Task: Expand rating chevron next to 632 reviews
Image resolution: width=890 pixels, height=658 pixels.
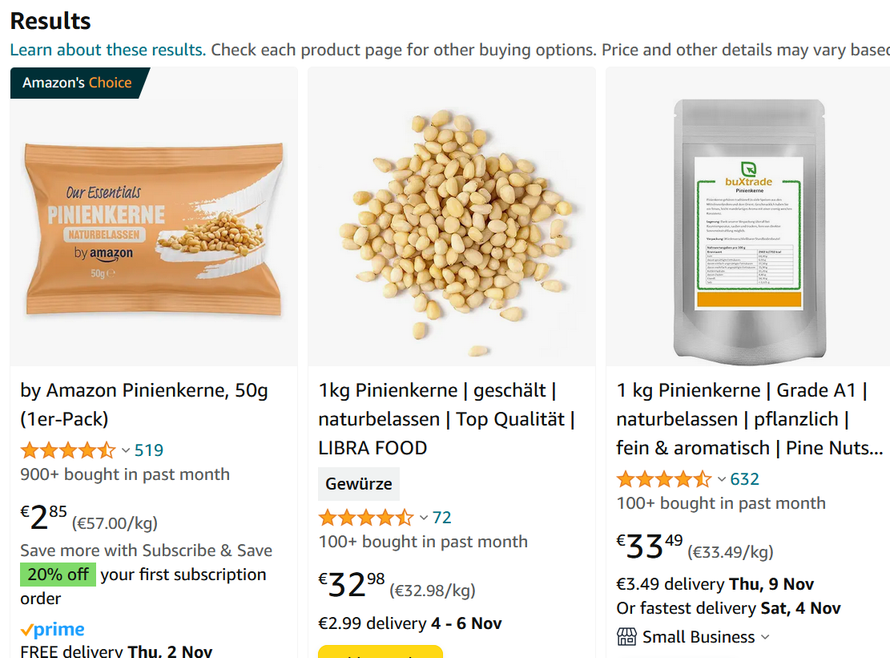Action: pos(721,480)
